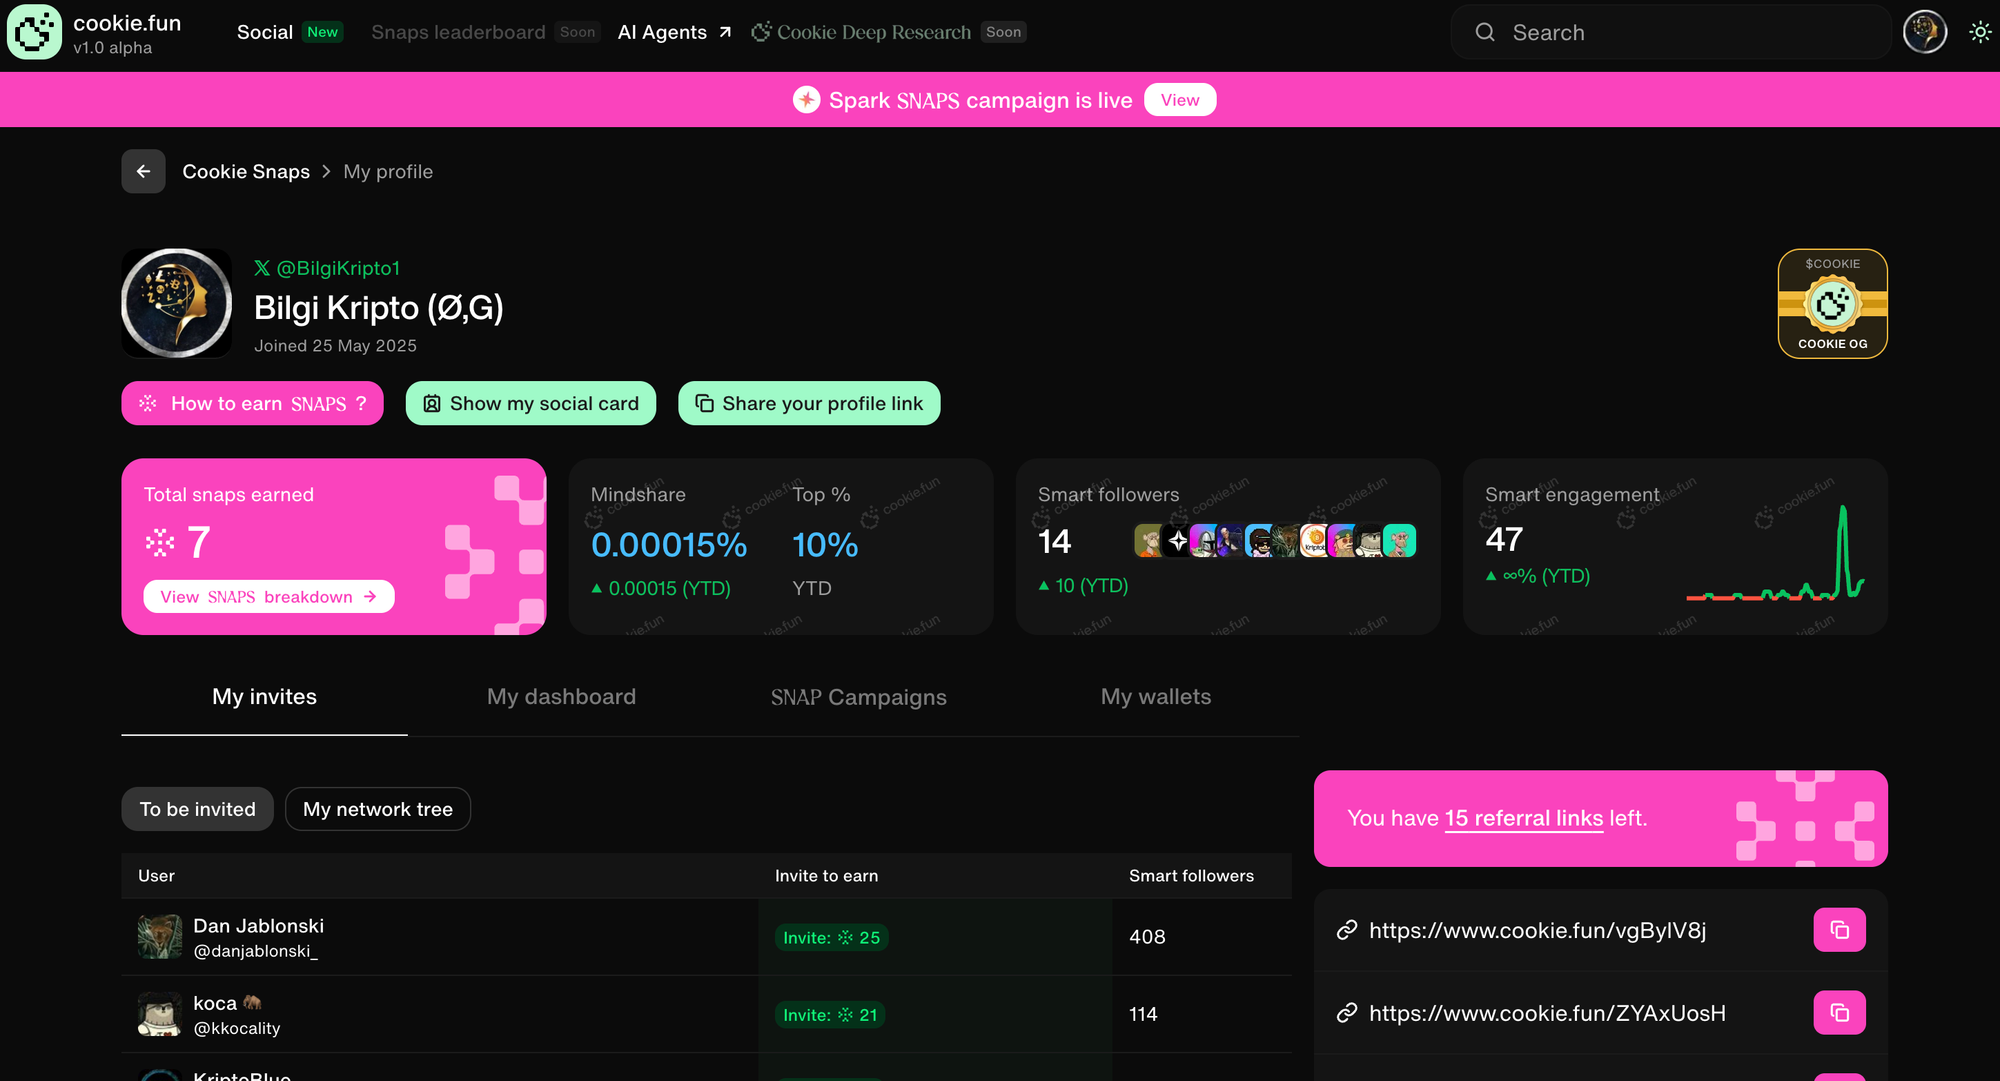Open View SNAPS breakdown link
2000x1081 pixels.
pos(269,596)
